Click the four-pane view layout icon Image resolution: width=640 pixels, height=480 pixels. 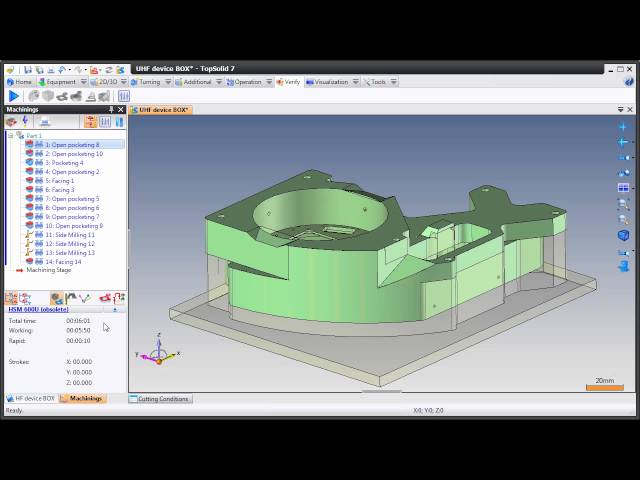coord(623,187)
